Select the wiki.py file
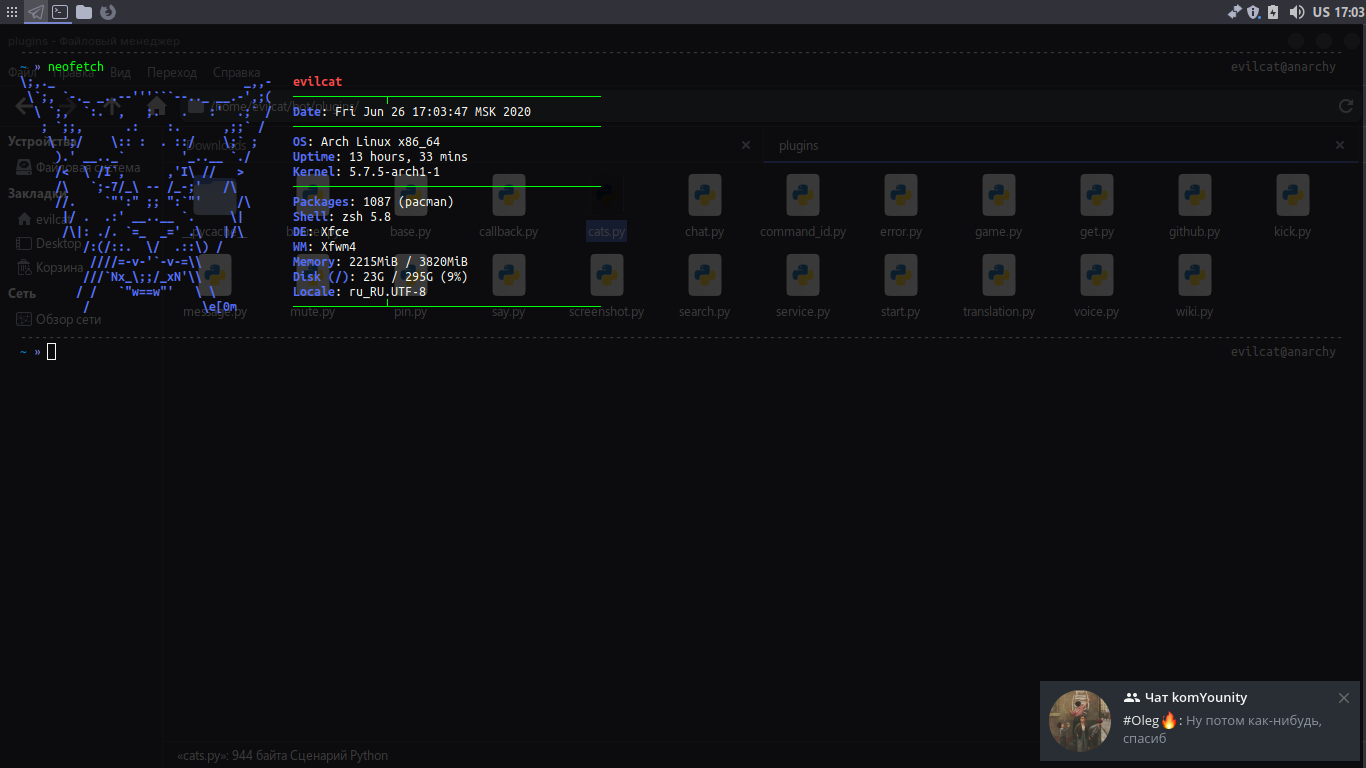 (1194, 287)
